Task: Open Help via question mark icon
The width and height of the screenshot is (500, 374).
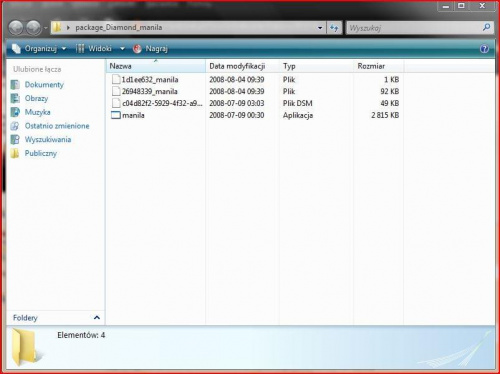Action: coord(484,49)
